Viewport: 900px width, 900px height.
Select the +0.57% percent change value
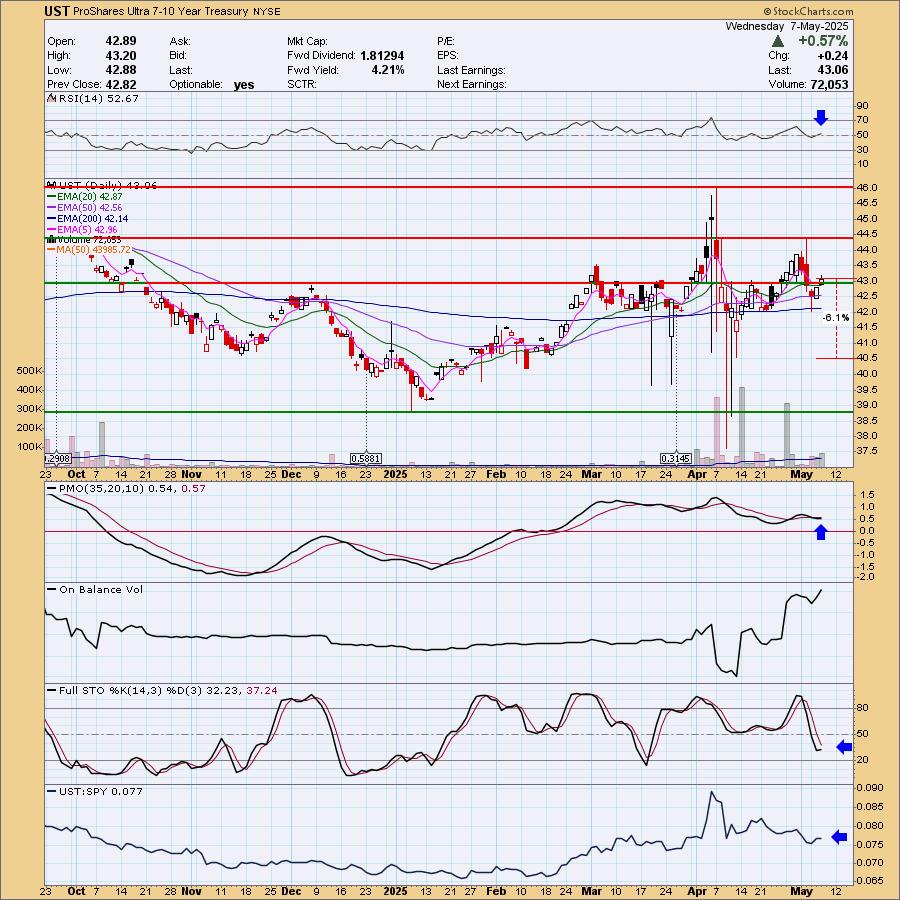click(823, 41)
